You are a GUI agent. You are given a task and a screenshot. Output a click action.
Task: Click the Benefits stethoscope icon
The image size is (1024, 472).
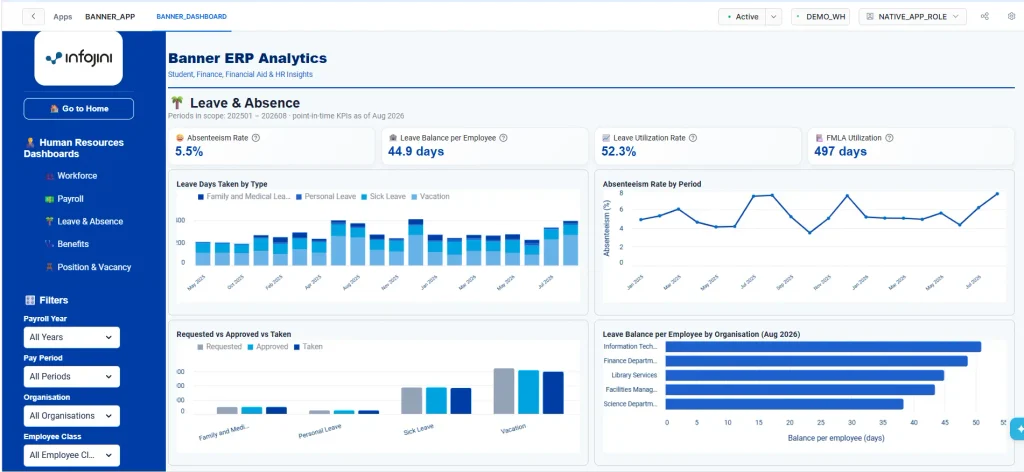(50, 244)
